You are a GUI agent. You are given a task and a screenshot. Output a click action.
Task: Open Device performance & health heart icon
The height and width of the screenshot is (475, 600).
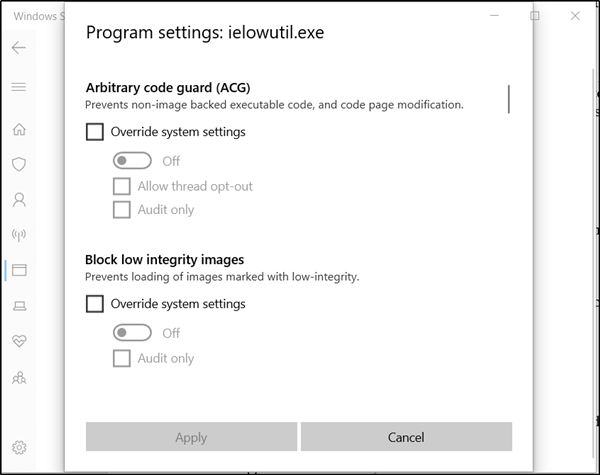(19, 341)
